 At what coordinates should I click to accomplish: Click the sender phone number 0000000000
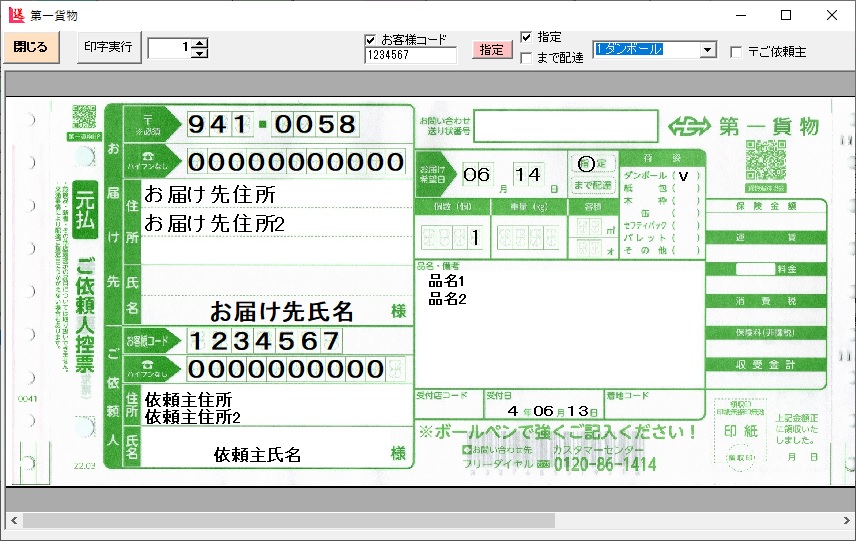[286, 369]
